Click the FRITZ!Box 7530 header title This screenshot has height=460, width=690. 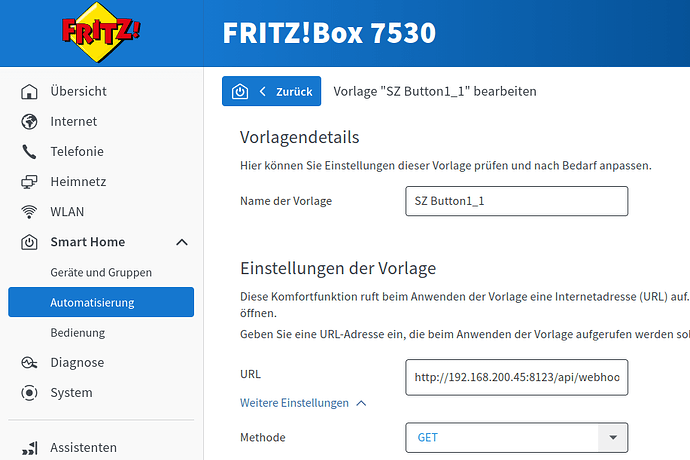[329, 33]
